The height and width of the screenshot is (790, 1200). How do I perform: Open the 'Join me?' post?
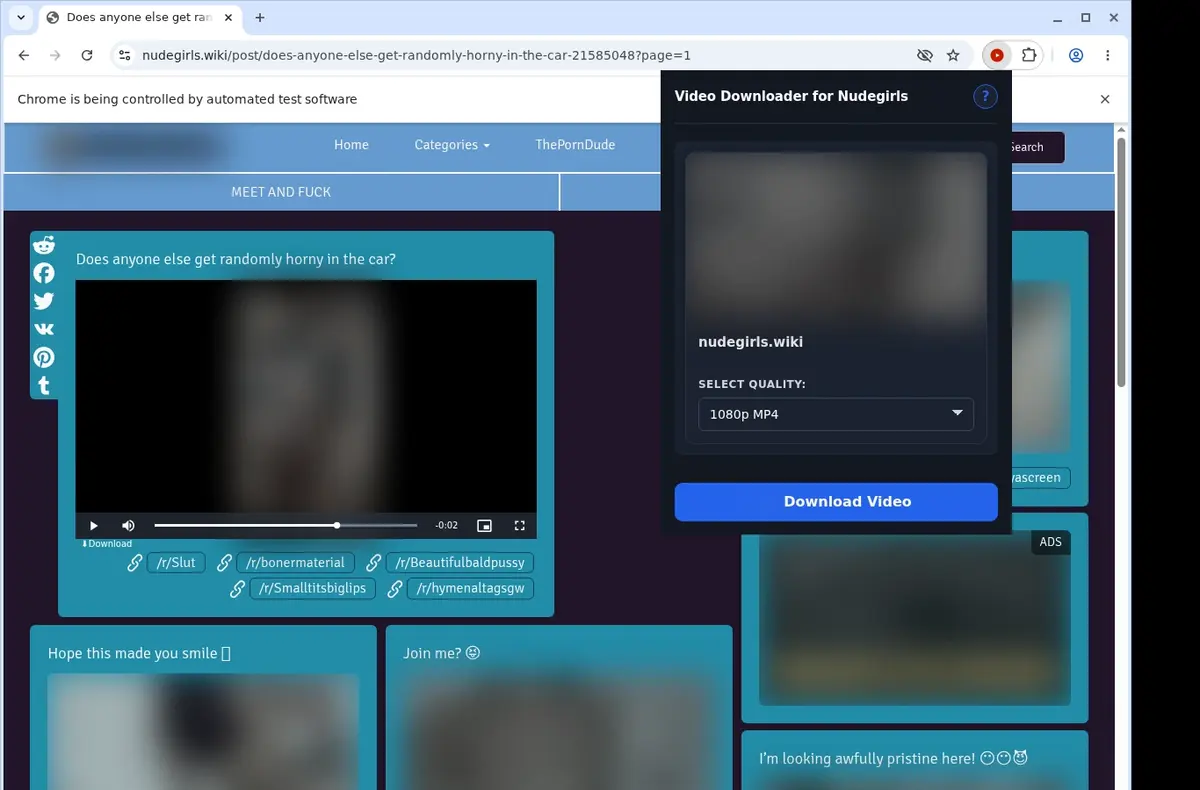coord(441,654)
